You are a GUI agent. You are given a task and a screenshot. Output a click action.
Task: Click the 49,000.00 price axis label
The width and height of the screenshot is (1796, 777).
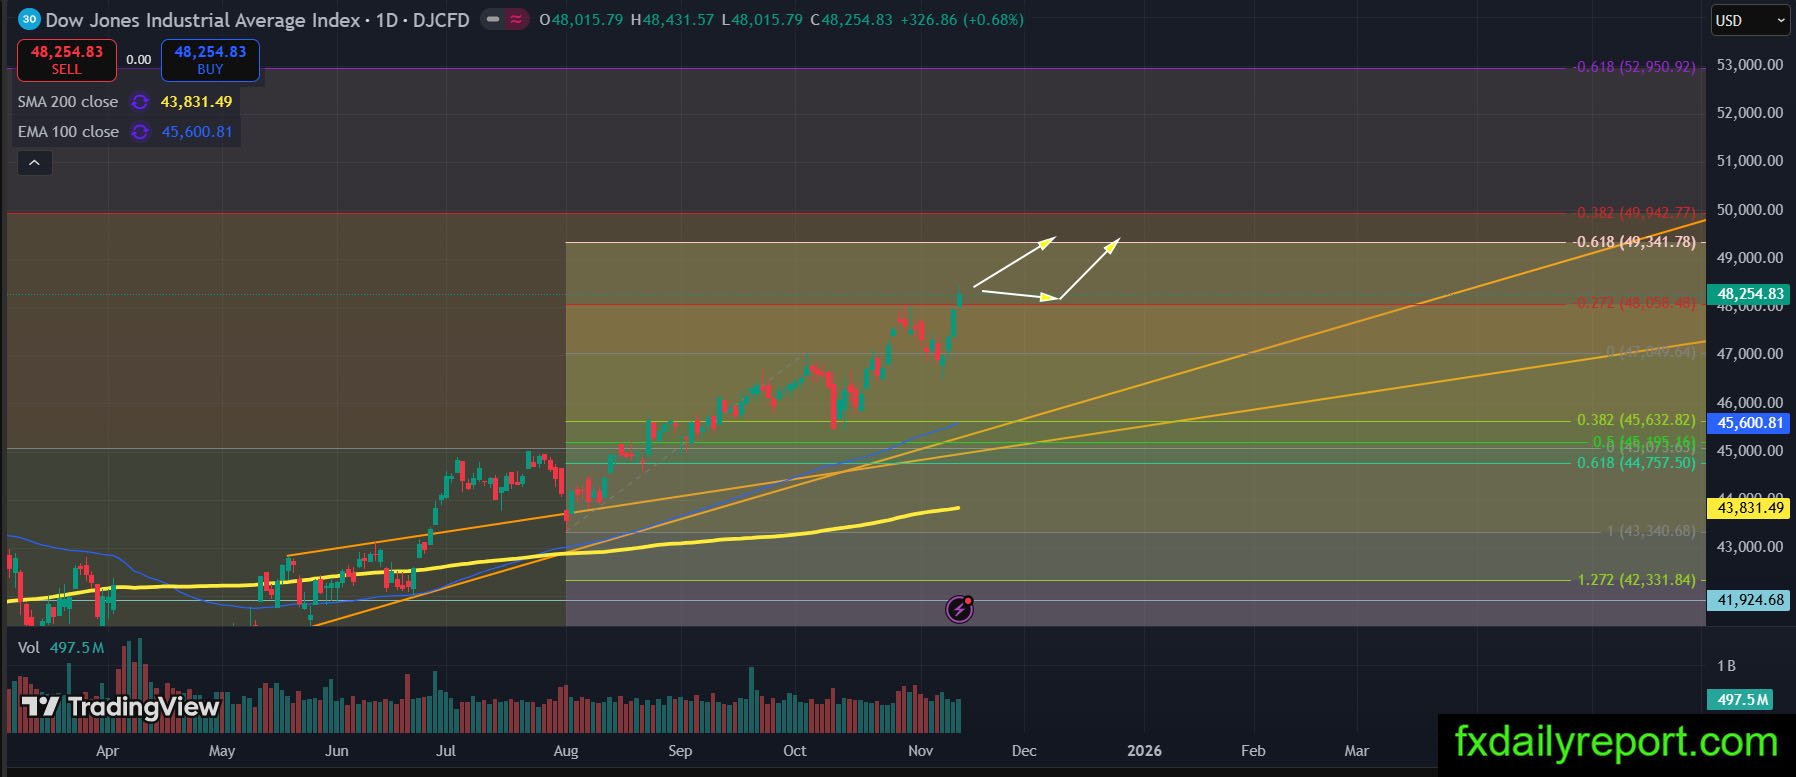point(1750,258)
